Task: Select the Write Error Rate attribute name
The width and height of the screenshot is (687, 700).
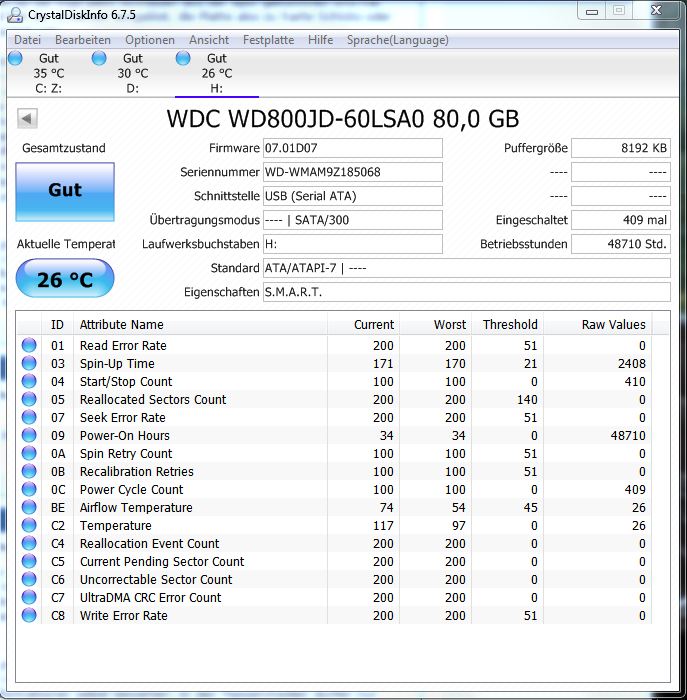Action: point(124,615)
